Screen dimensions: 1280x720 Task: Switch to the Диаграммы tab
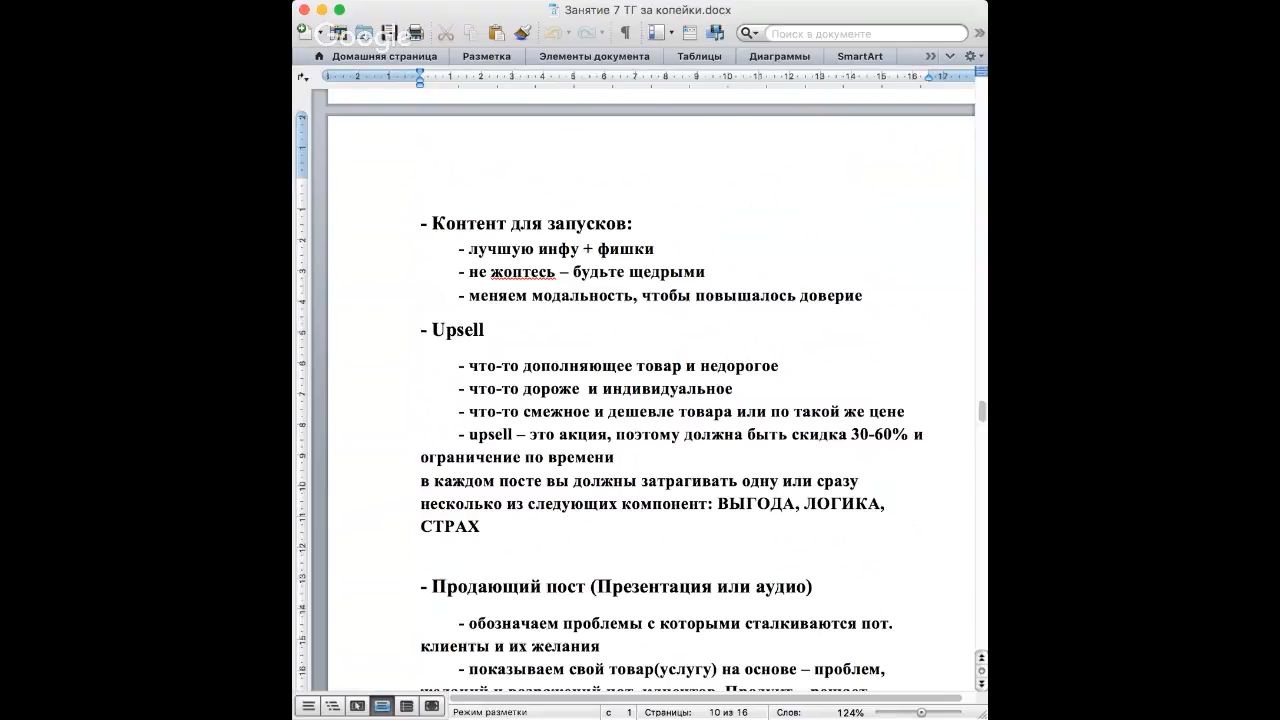[779, 56]
